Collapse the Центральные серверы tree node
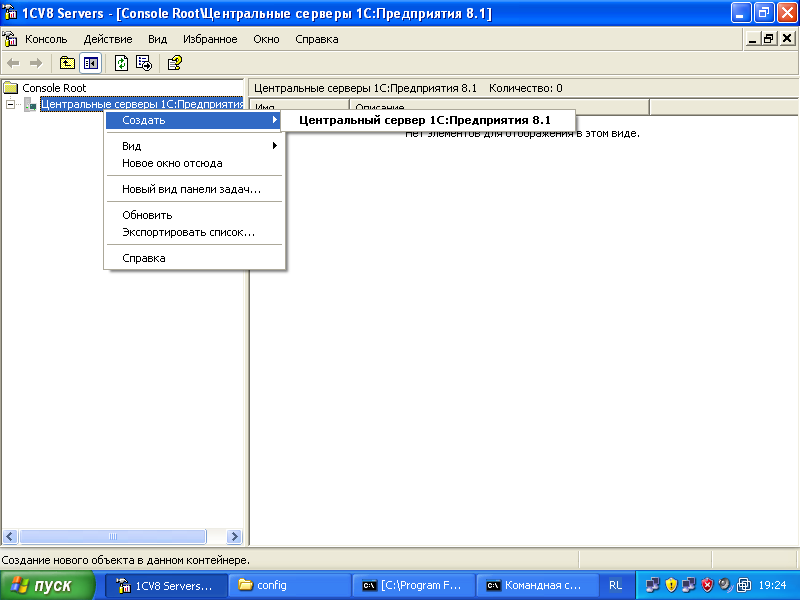Viewport: 800px width, 600px height. point(10,105)
